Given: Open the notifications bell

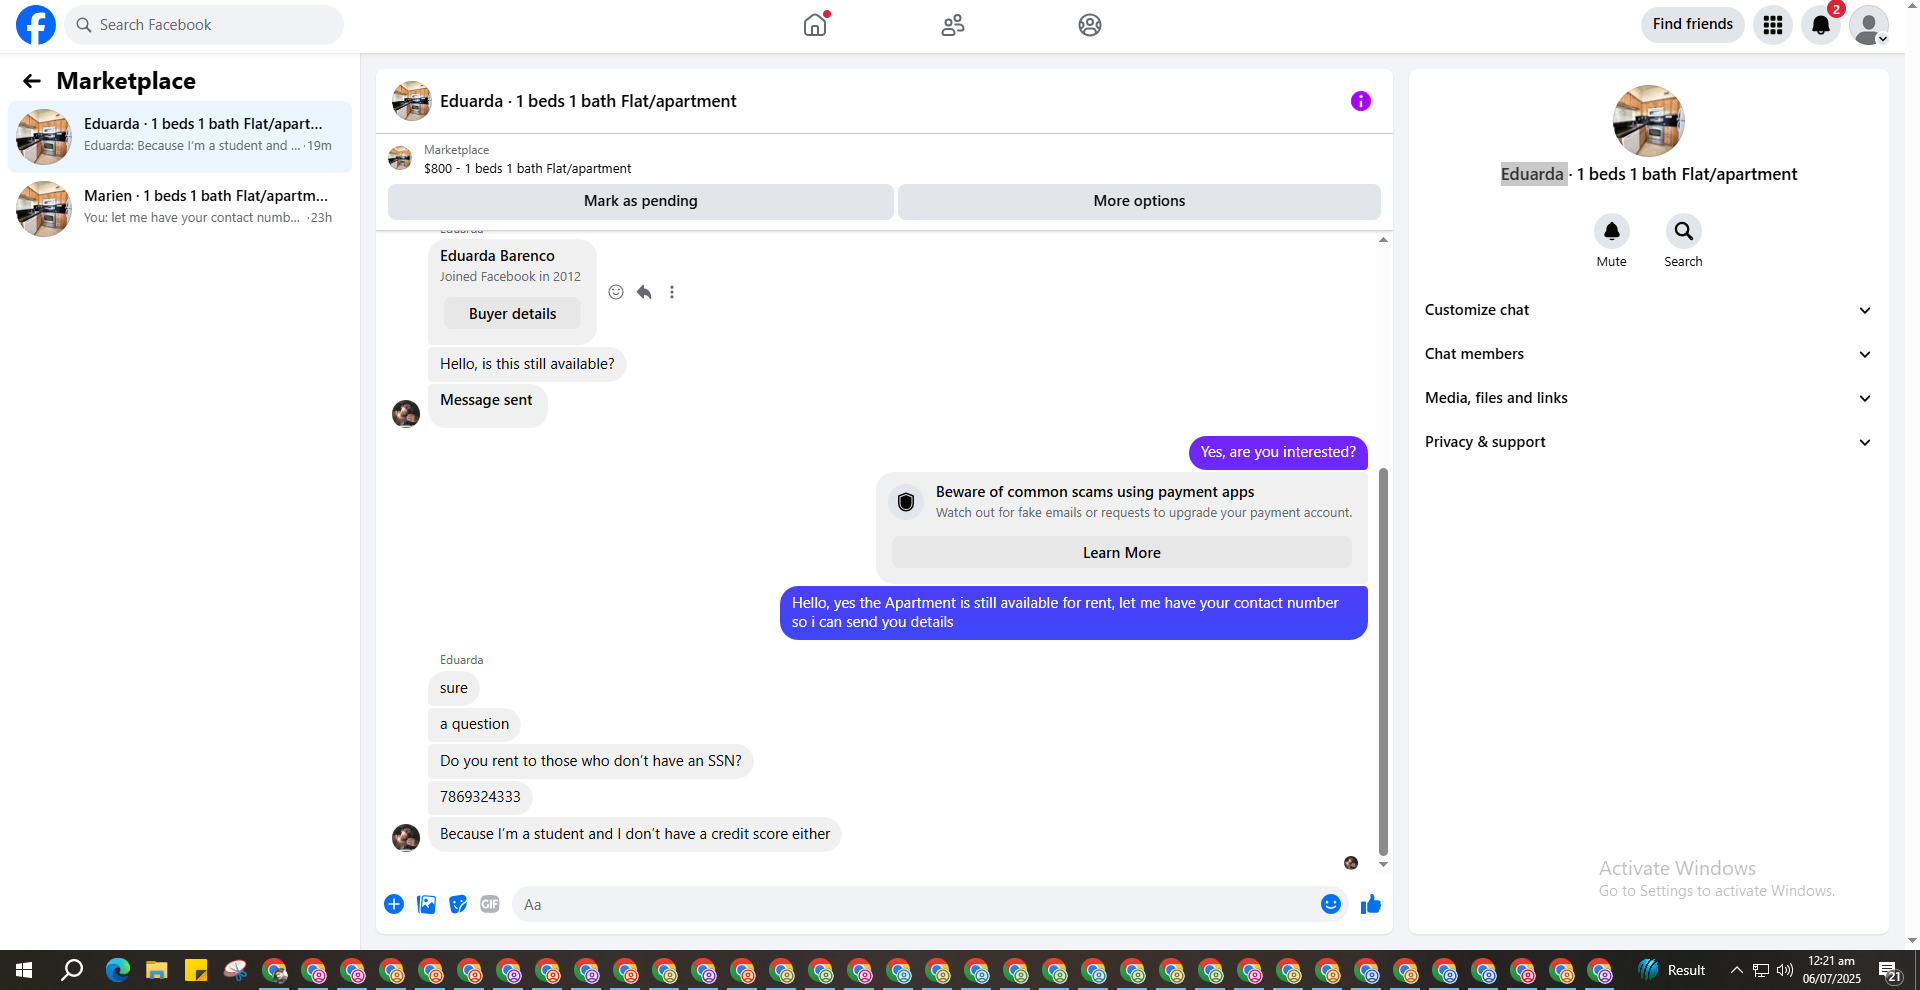Looking at the screenshot, I should 1821,25.
